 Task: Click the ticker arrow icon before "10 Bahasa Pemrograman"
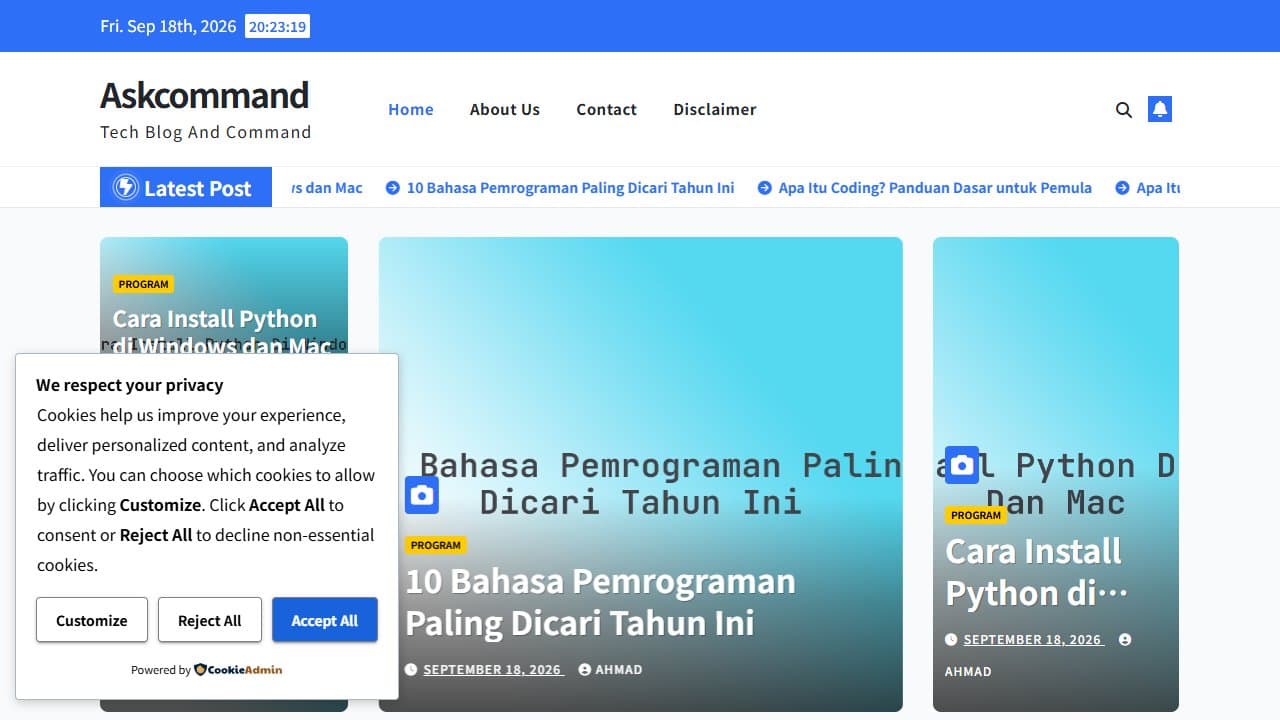coord(393,188)
